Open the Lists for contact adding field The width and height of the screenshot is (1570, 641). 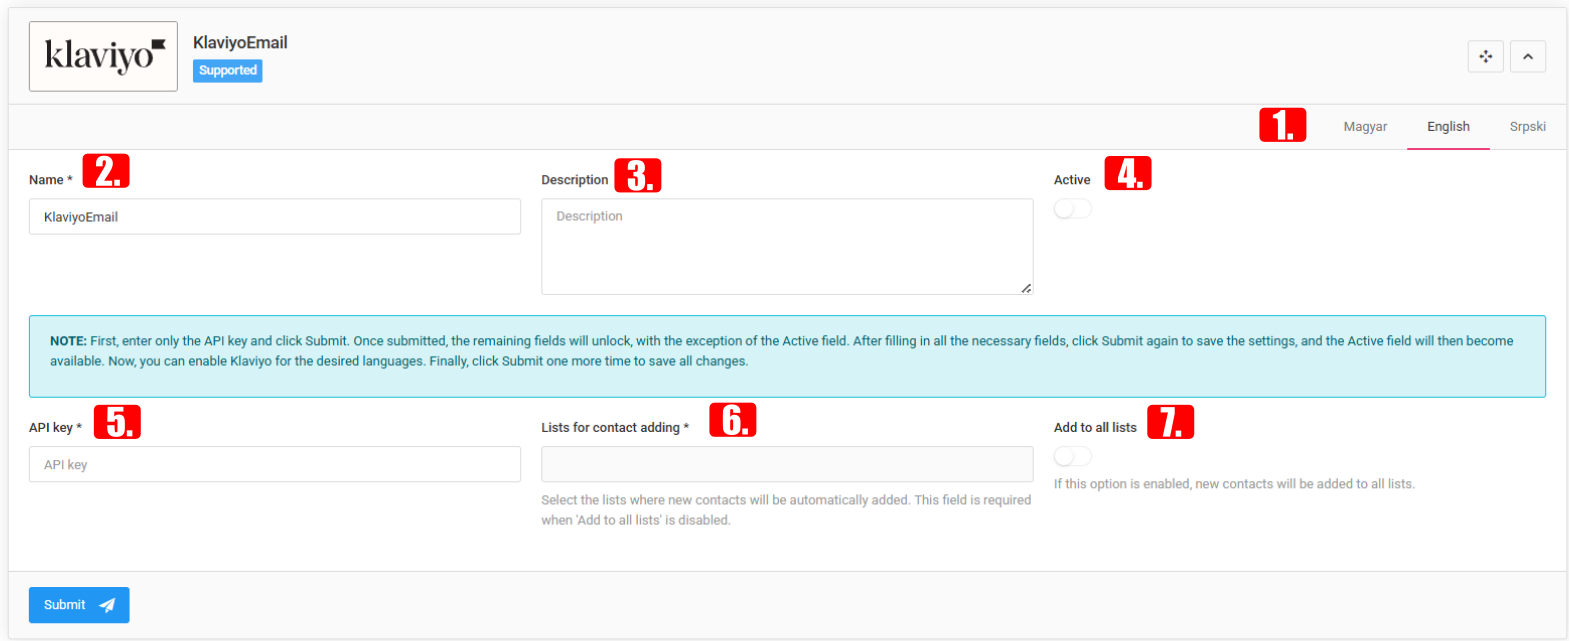pos(787,464)
